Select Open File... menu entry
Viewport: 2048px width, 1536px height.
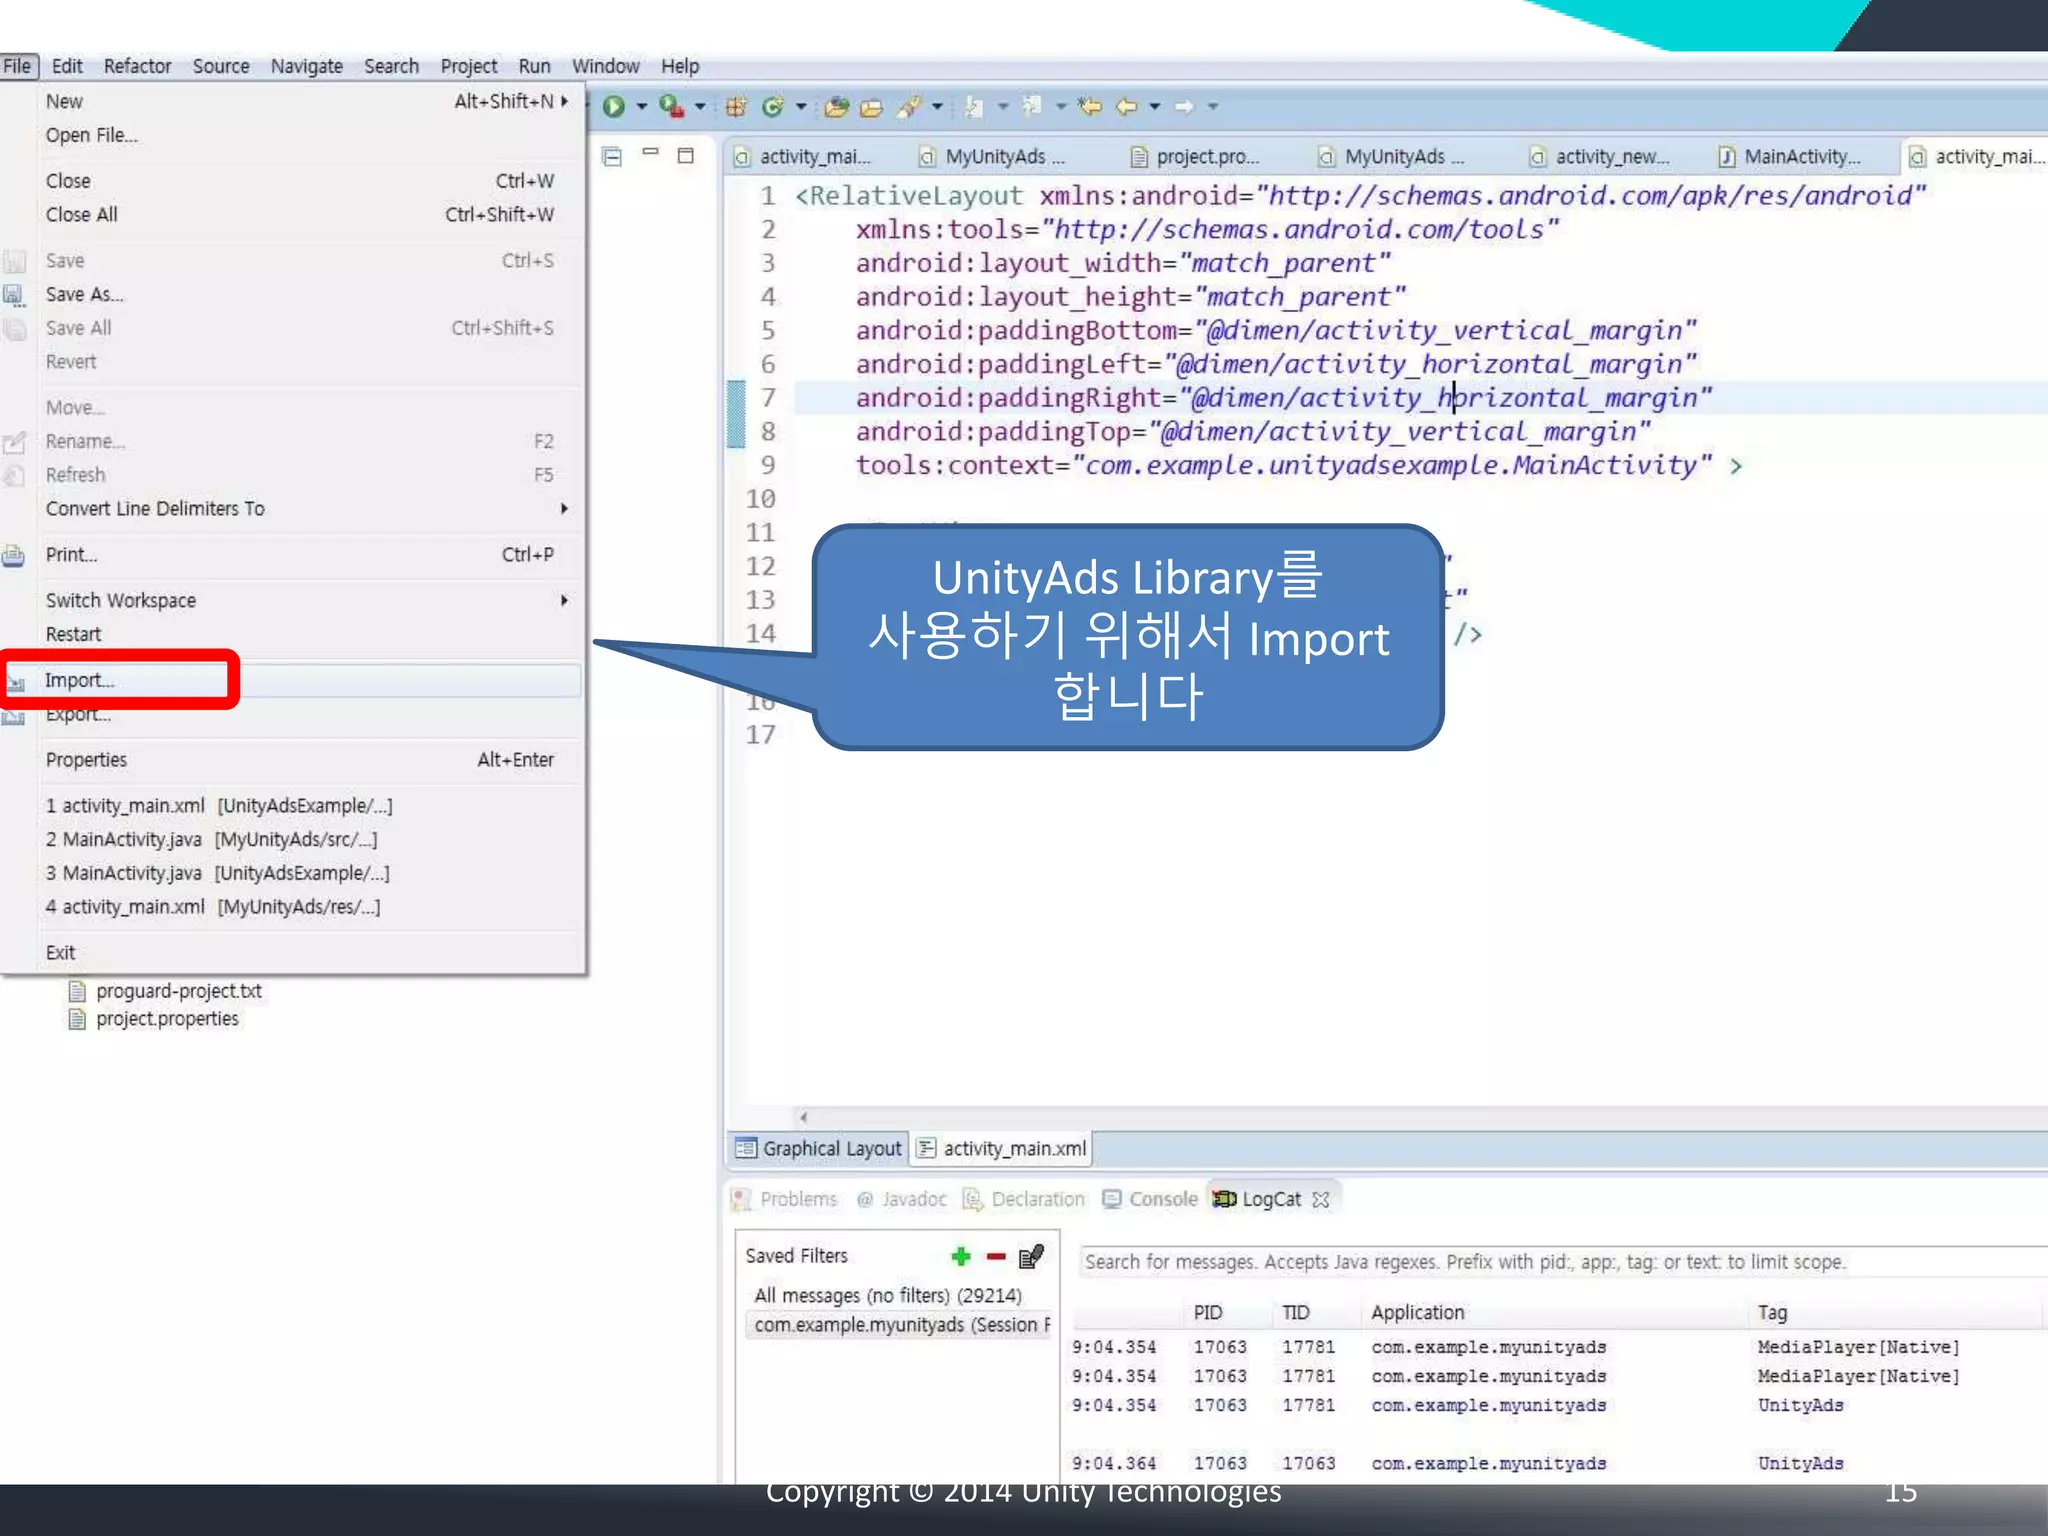click(x=292, y=135)
